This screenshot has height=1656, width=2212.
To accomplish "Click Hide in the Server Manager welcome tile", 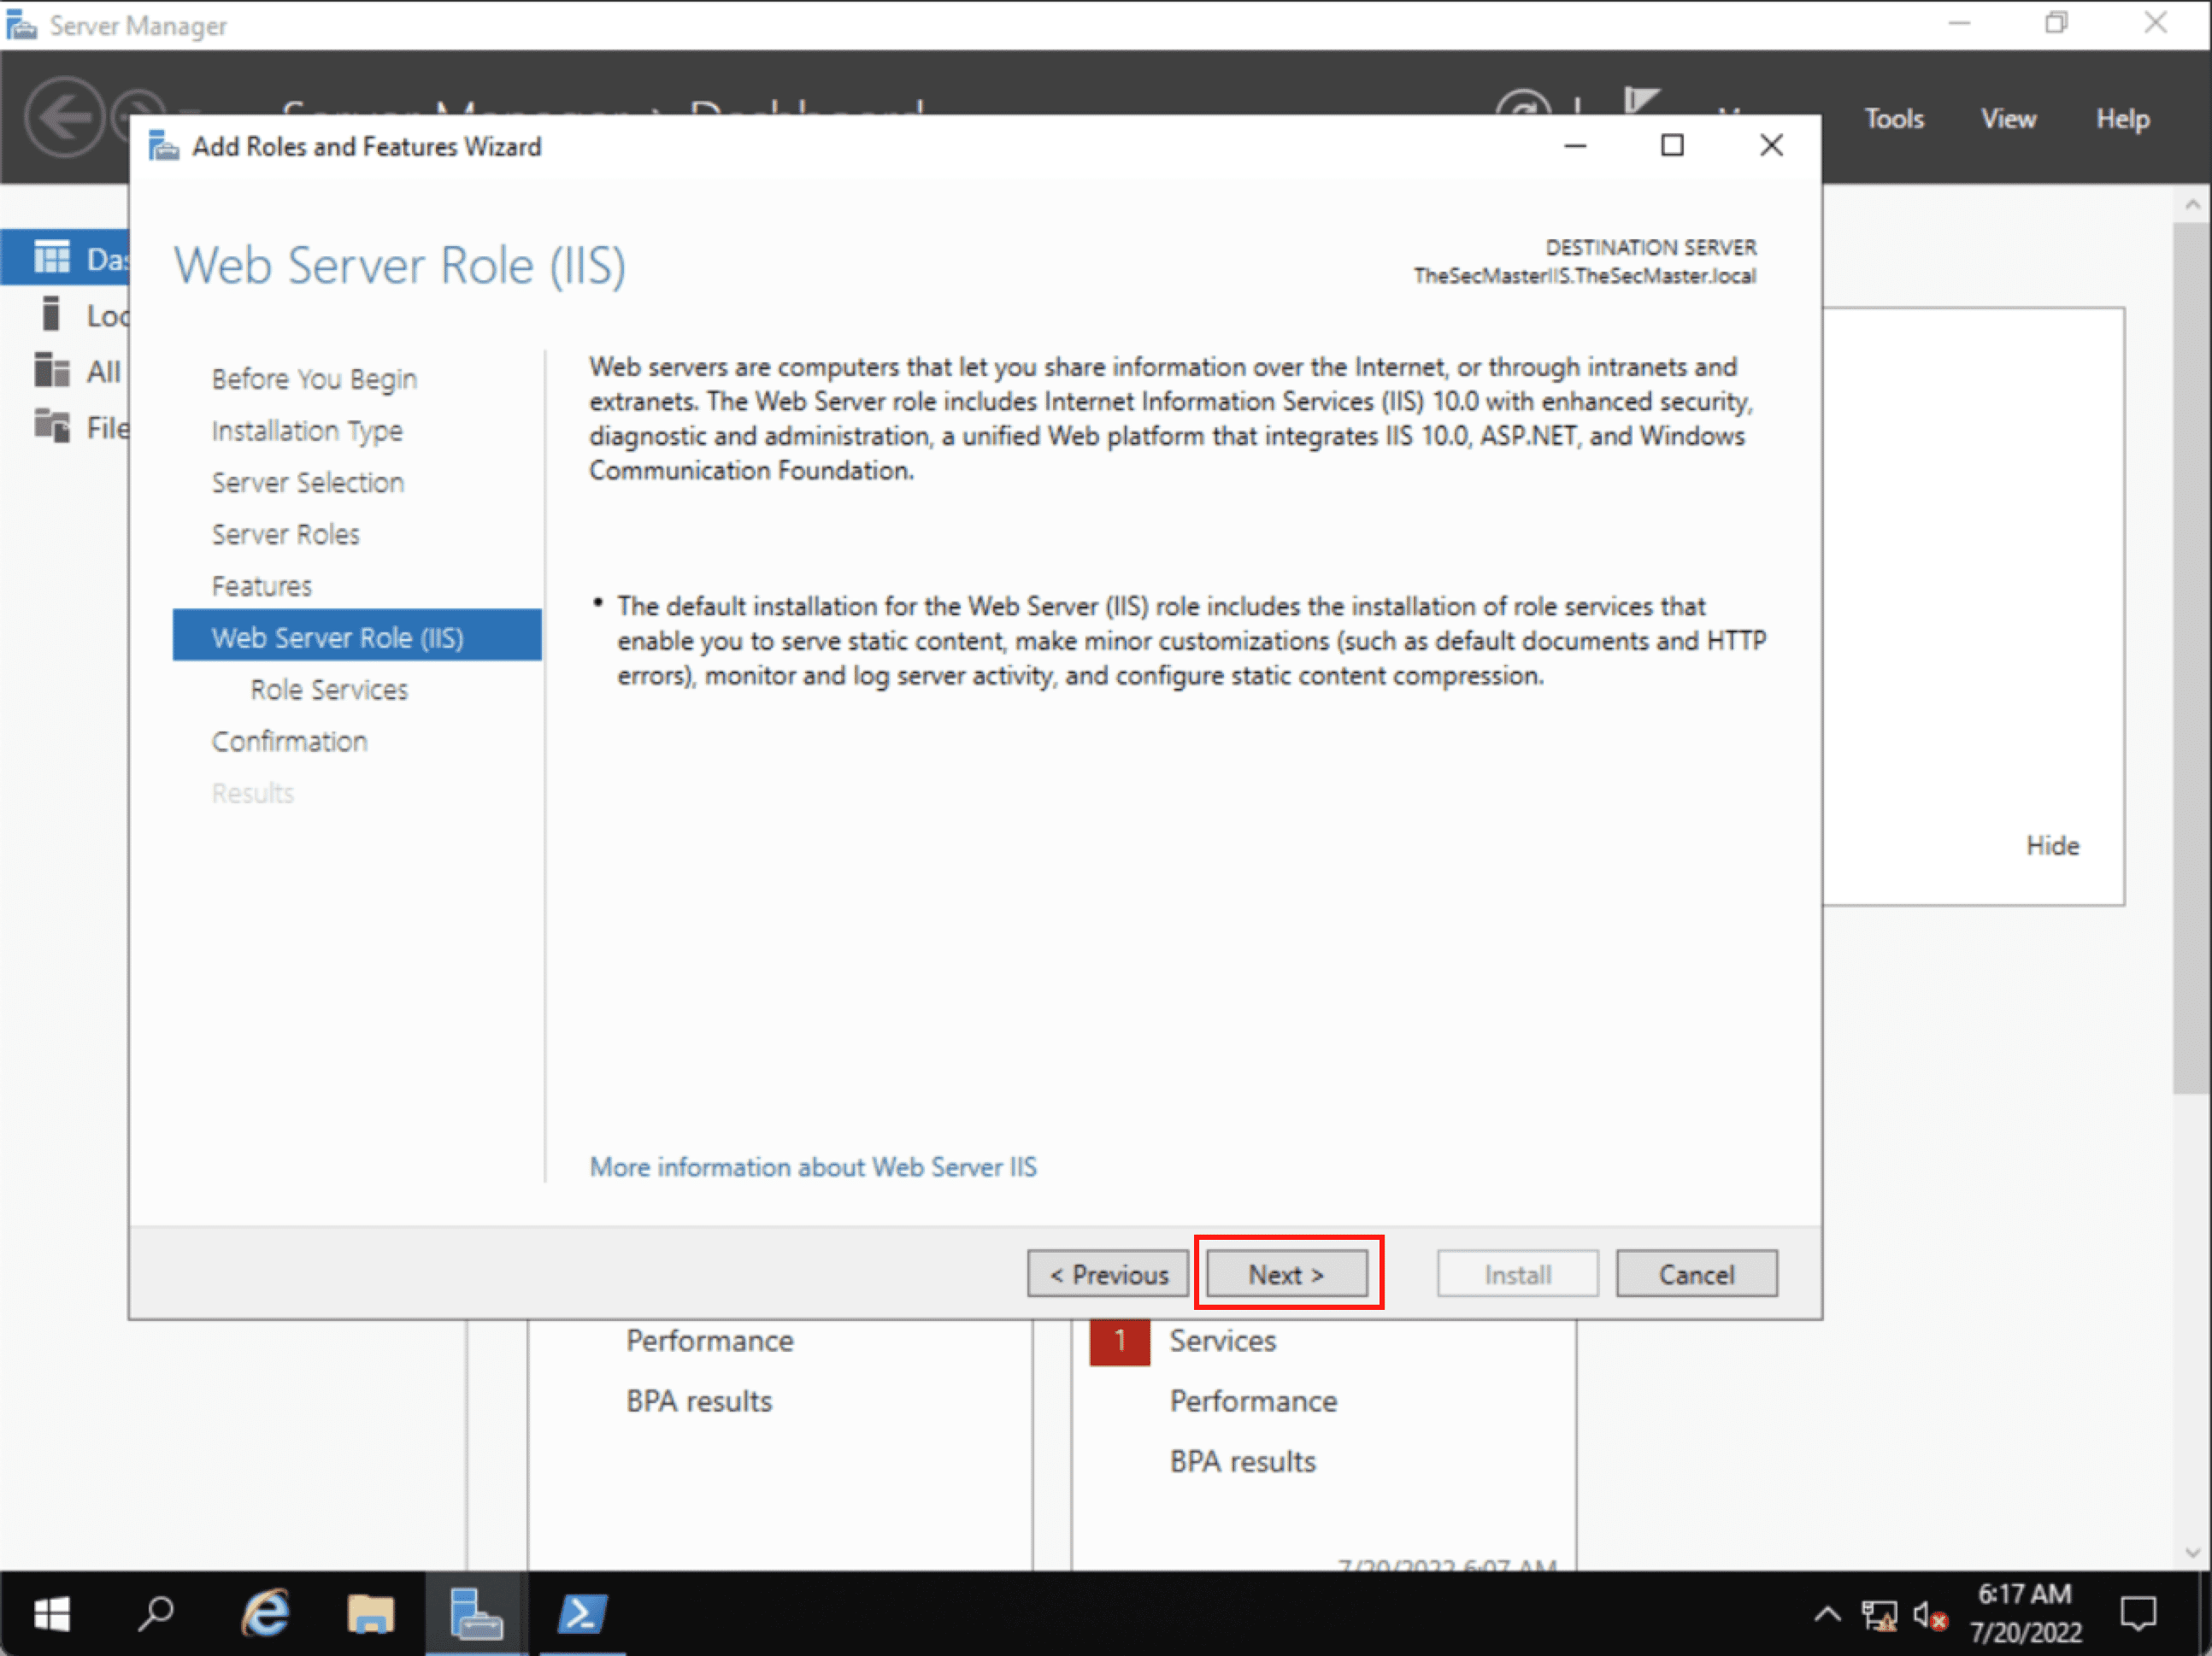I will coord(2052,846).
